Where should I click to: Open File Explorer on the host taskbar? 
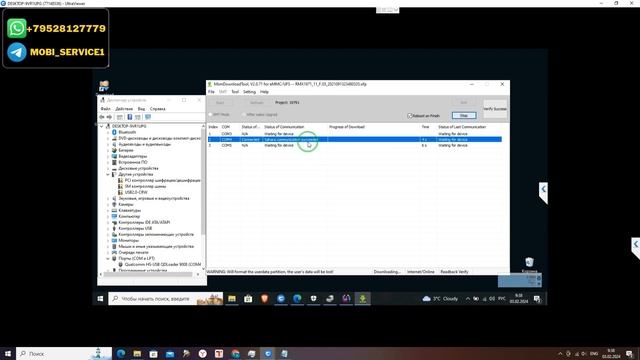pos(137,353)
